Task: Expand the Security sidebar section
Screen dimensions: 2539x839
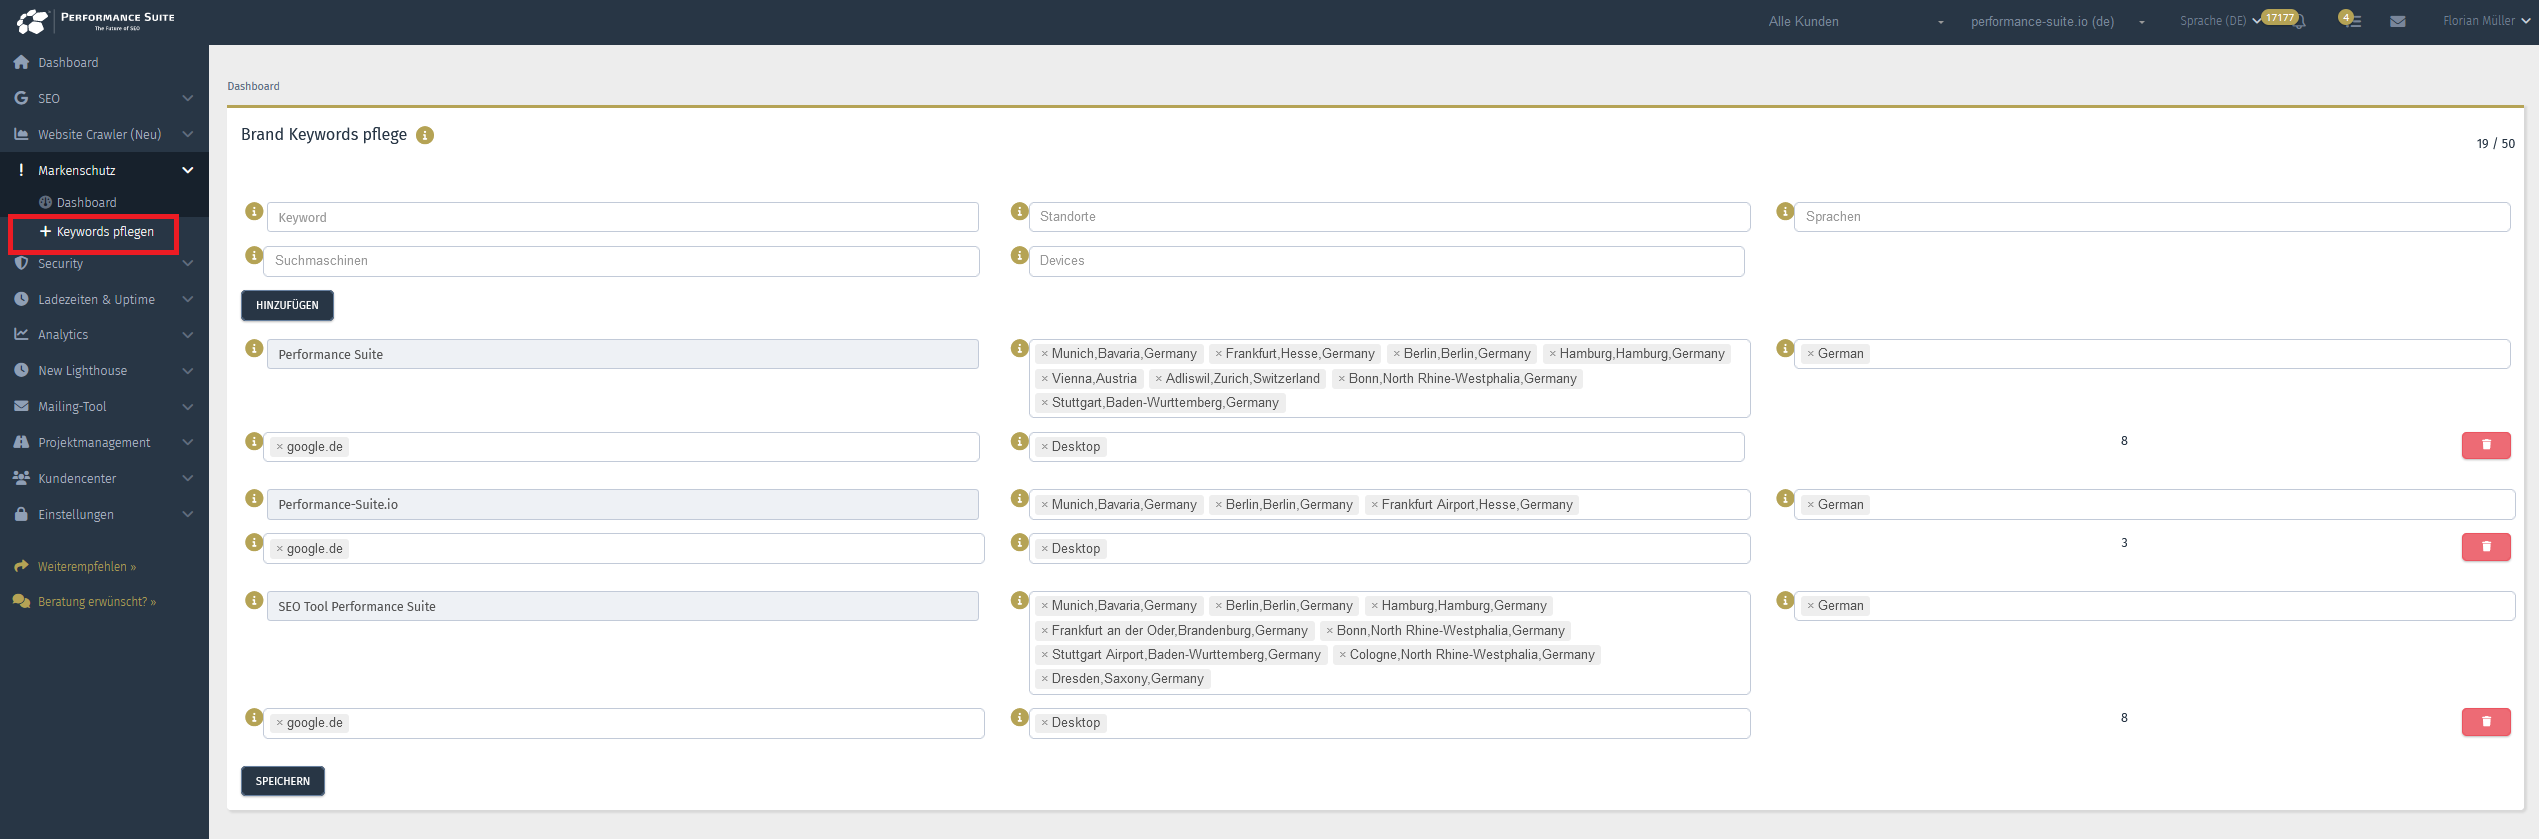Action: 104,264
